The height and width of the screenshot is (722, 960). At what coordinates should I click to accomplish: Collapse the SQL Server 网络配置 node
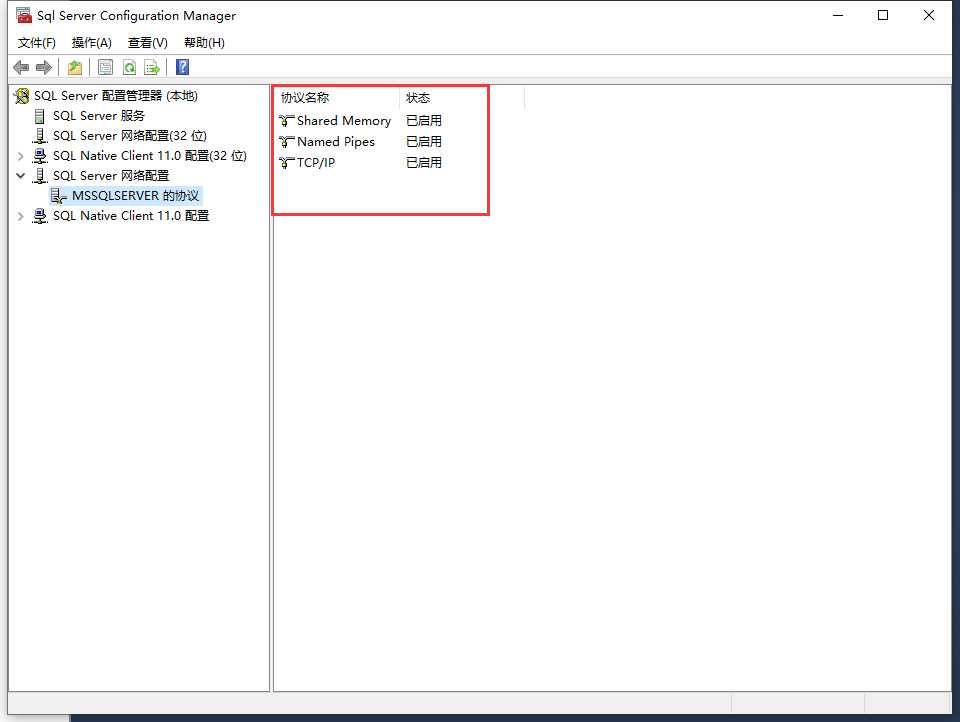20,176
